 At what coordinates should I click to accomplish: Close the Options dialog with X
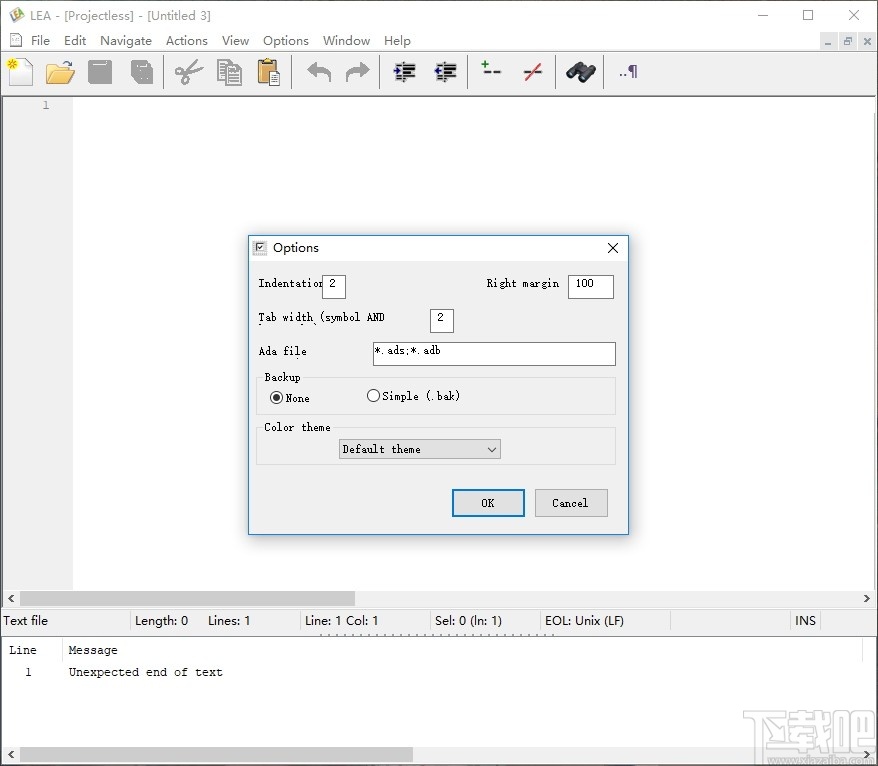click(613, 248)
